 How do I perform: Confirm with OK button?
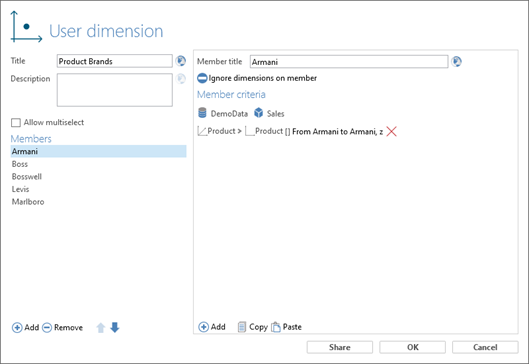412,347
